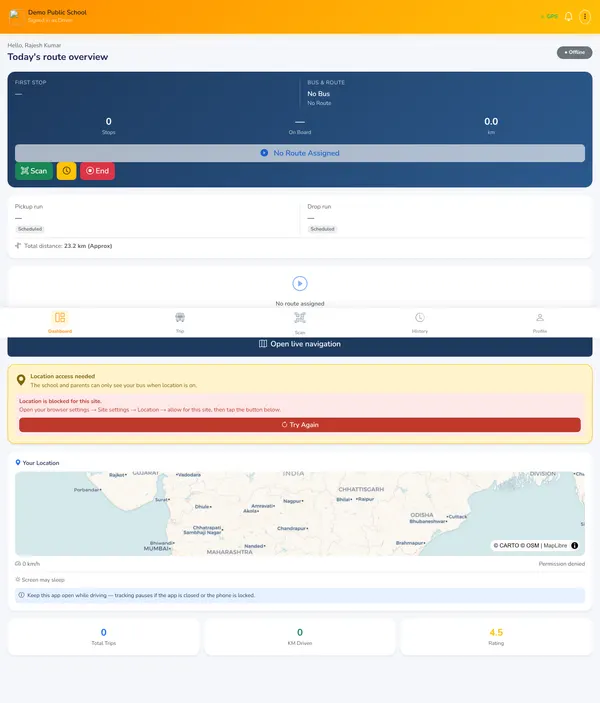
Task: Click the location pin warning icon
Action: pyautogui.click(x=21, y=380)
